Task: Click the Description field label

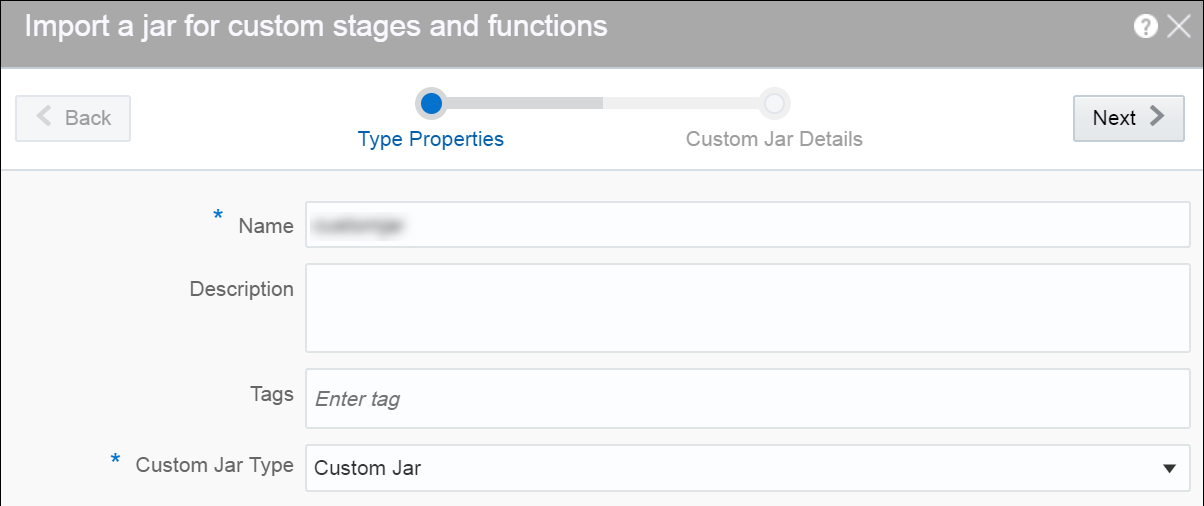Action: (x=242, y=289)
